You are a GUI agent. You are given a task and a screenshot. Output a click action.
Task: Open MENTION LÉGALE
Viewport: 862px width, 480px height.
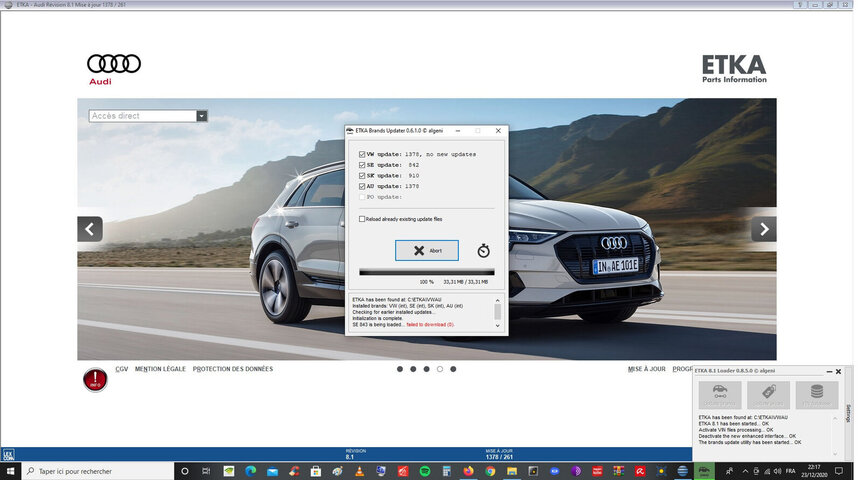(x=161, y=369)
